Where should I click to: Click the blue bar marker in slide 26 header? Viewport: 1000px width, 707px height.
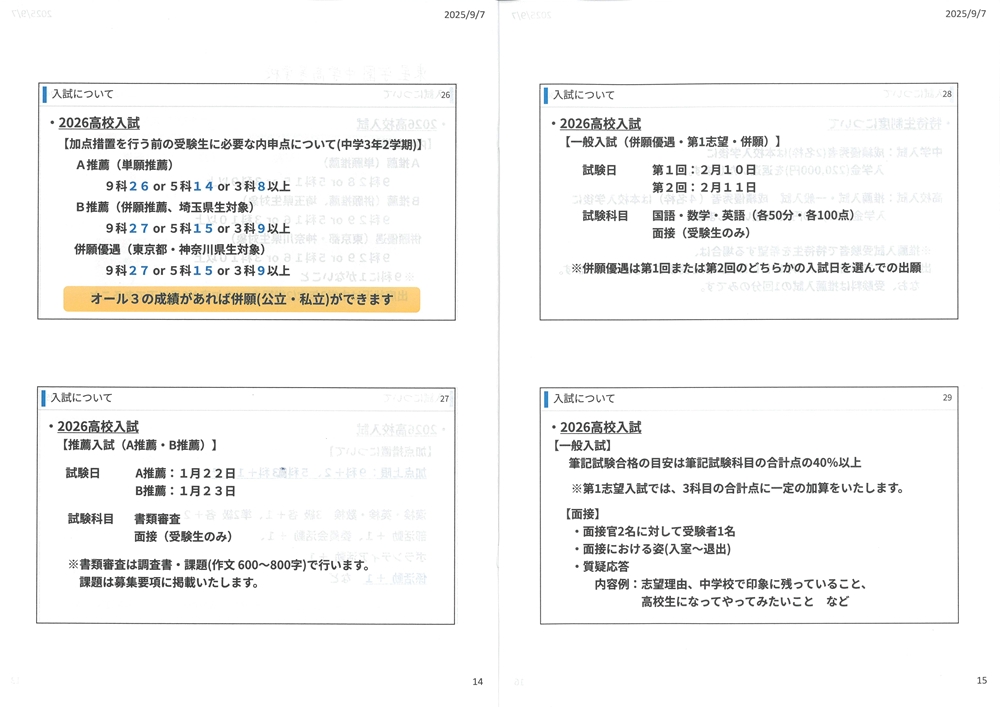(x=45, y=95)
